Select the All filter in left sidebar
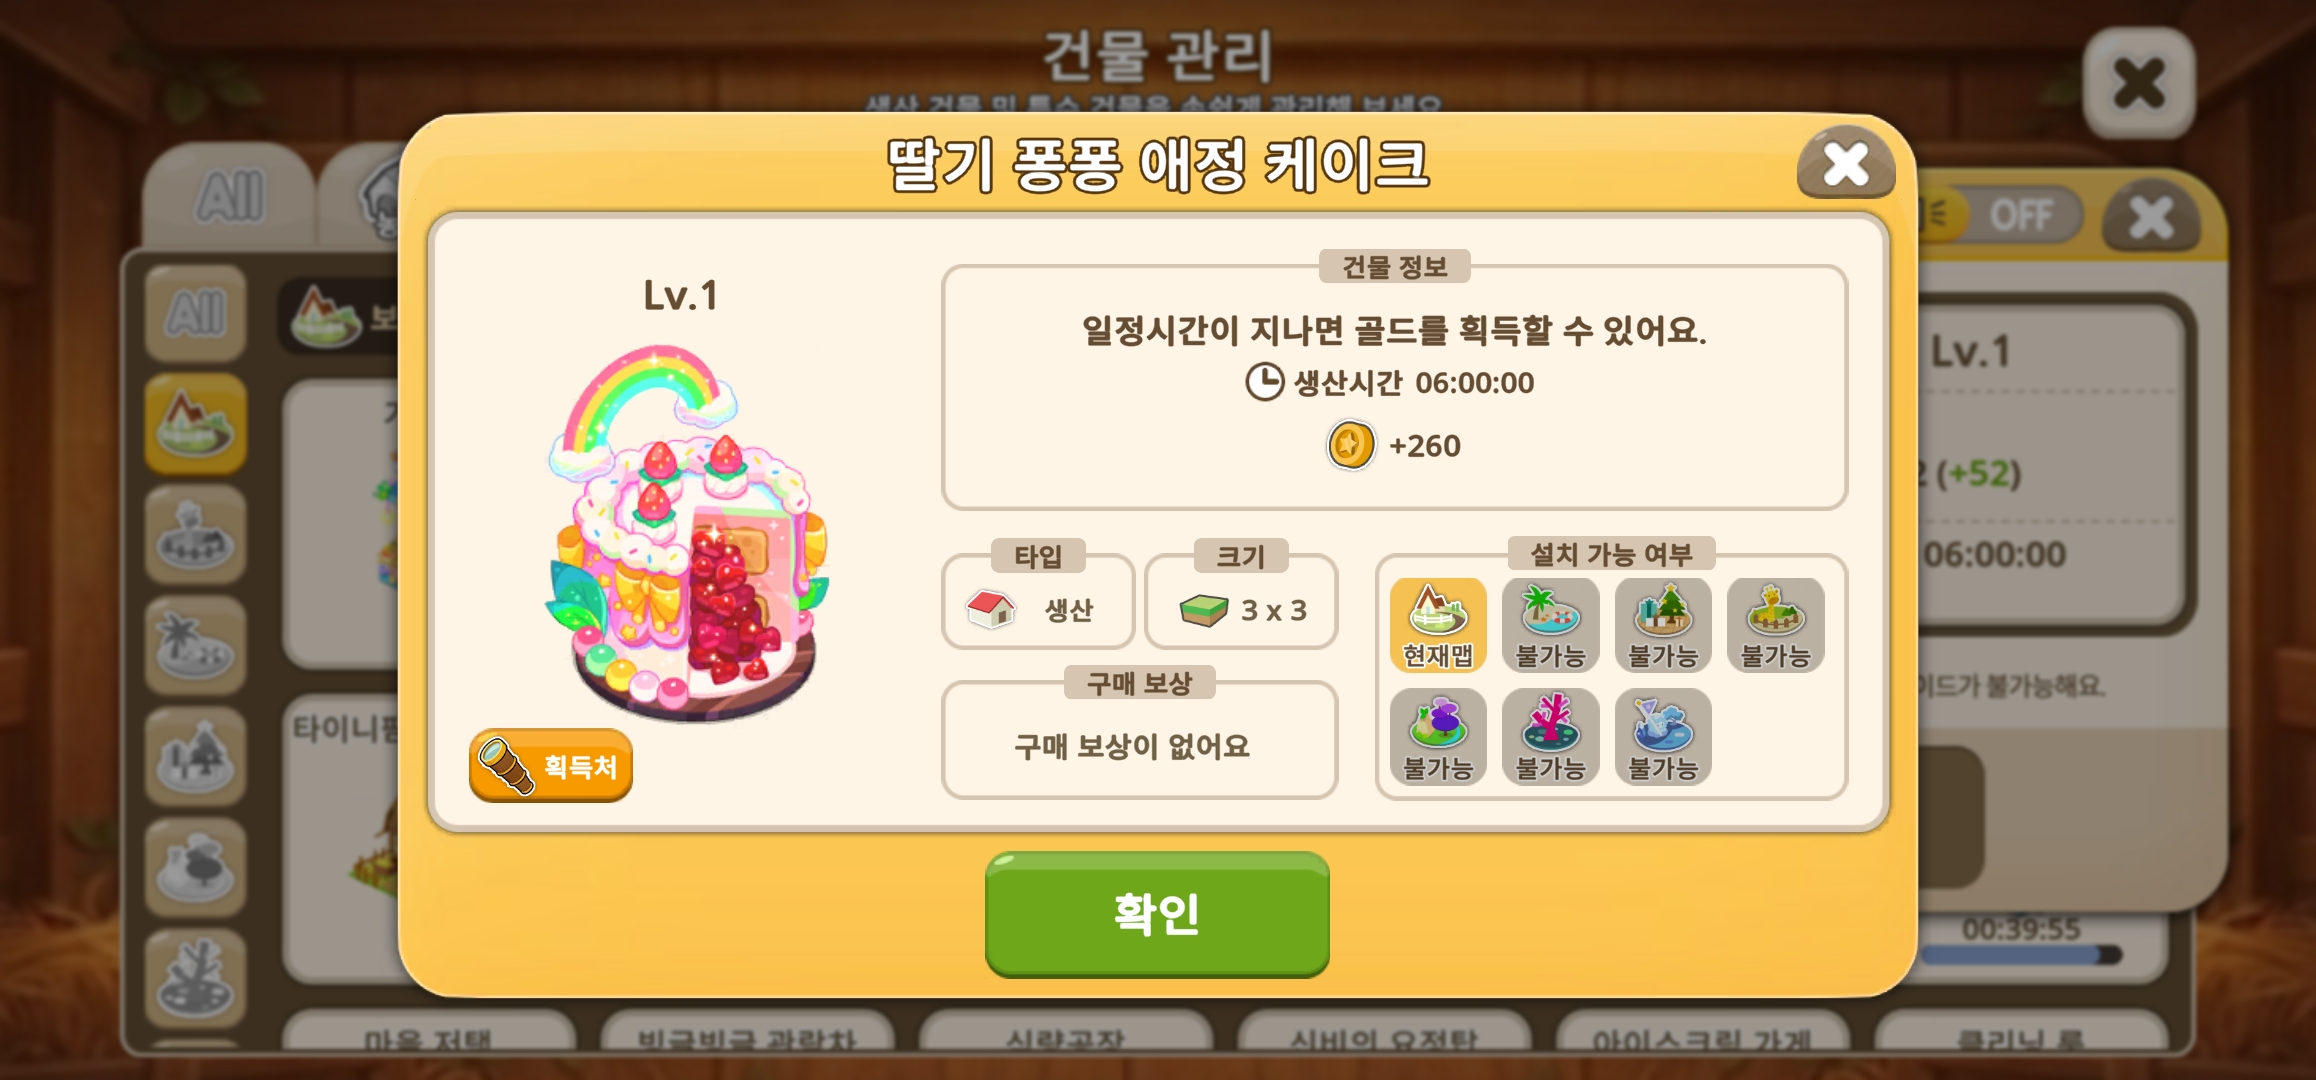The width and height of the screenshot is (2316, 1080). point(196,313)
